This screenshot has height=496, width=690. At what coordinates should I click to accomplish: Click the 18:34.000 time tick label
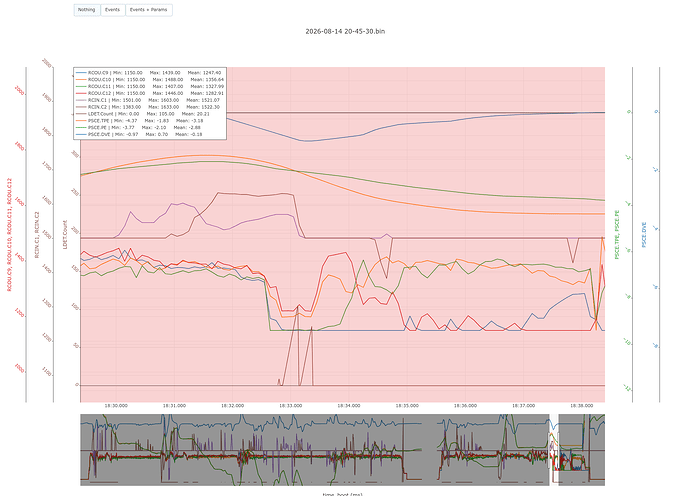pyautogui.click(x=349, y=406)
